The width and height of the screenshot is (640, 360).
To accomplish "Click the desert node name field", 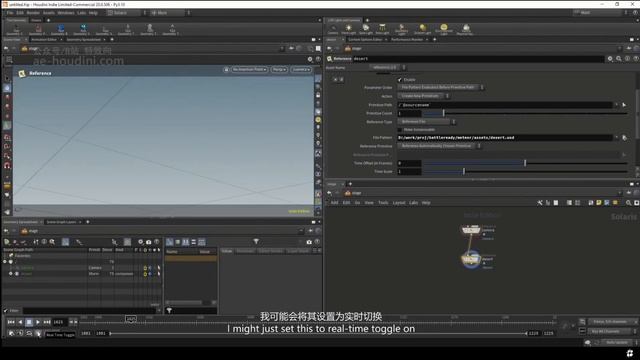I will [478, 59].
